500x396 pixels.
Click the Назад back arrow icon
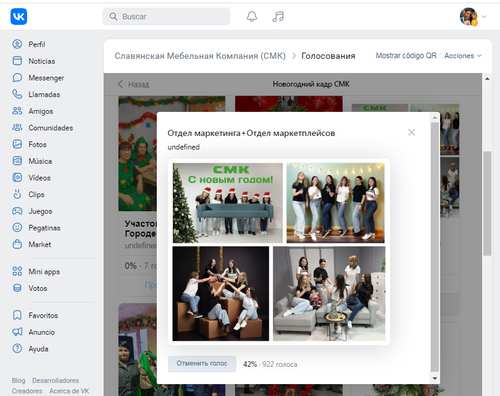coord(121,84)
